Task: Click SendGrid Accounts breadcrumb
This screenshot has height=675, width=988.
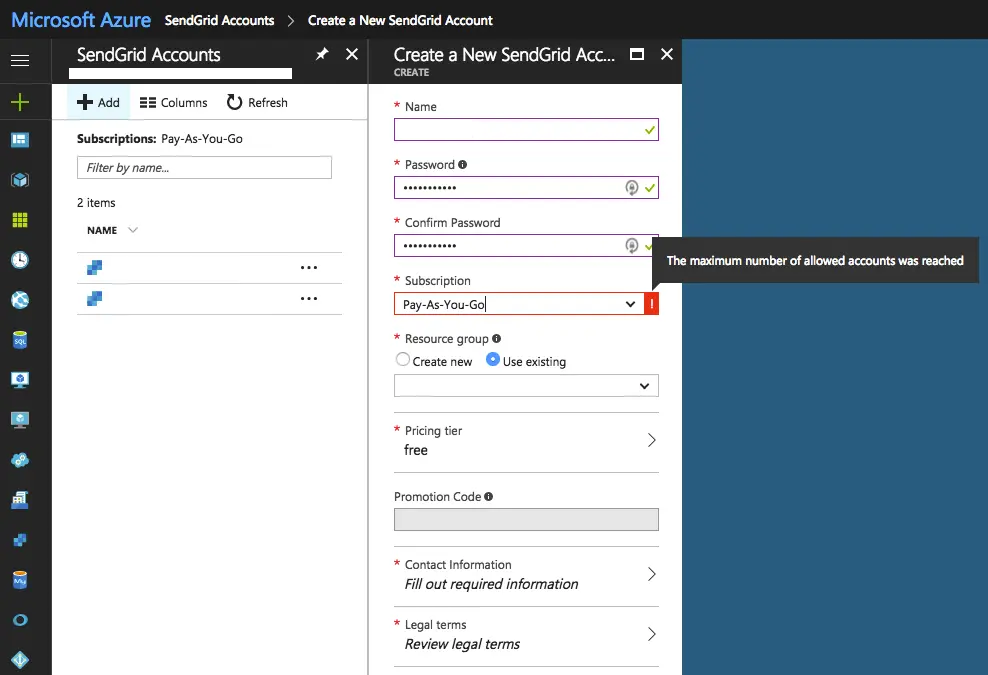Action: pyautogui.click(x=219, y=20)
